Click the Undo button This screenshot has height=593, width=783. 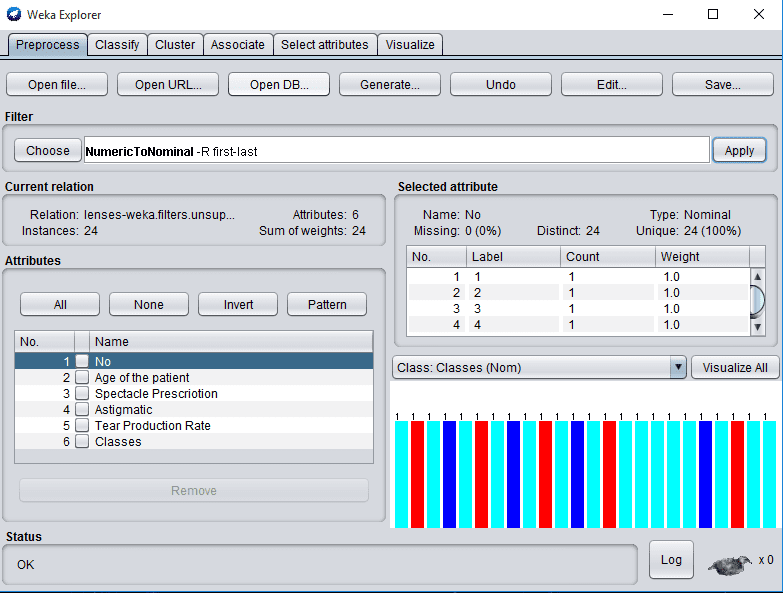pyautogui.click(x=501, y=84)
